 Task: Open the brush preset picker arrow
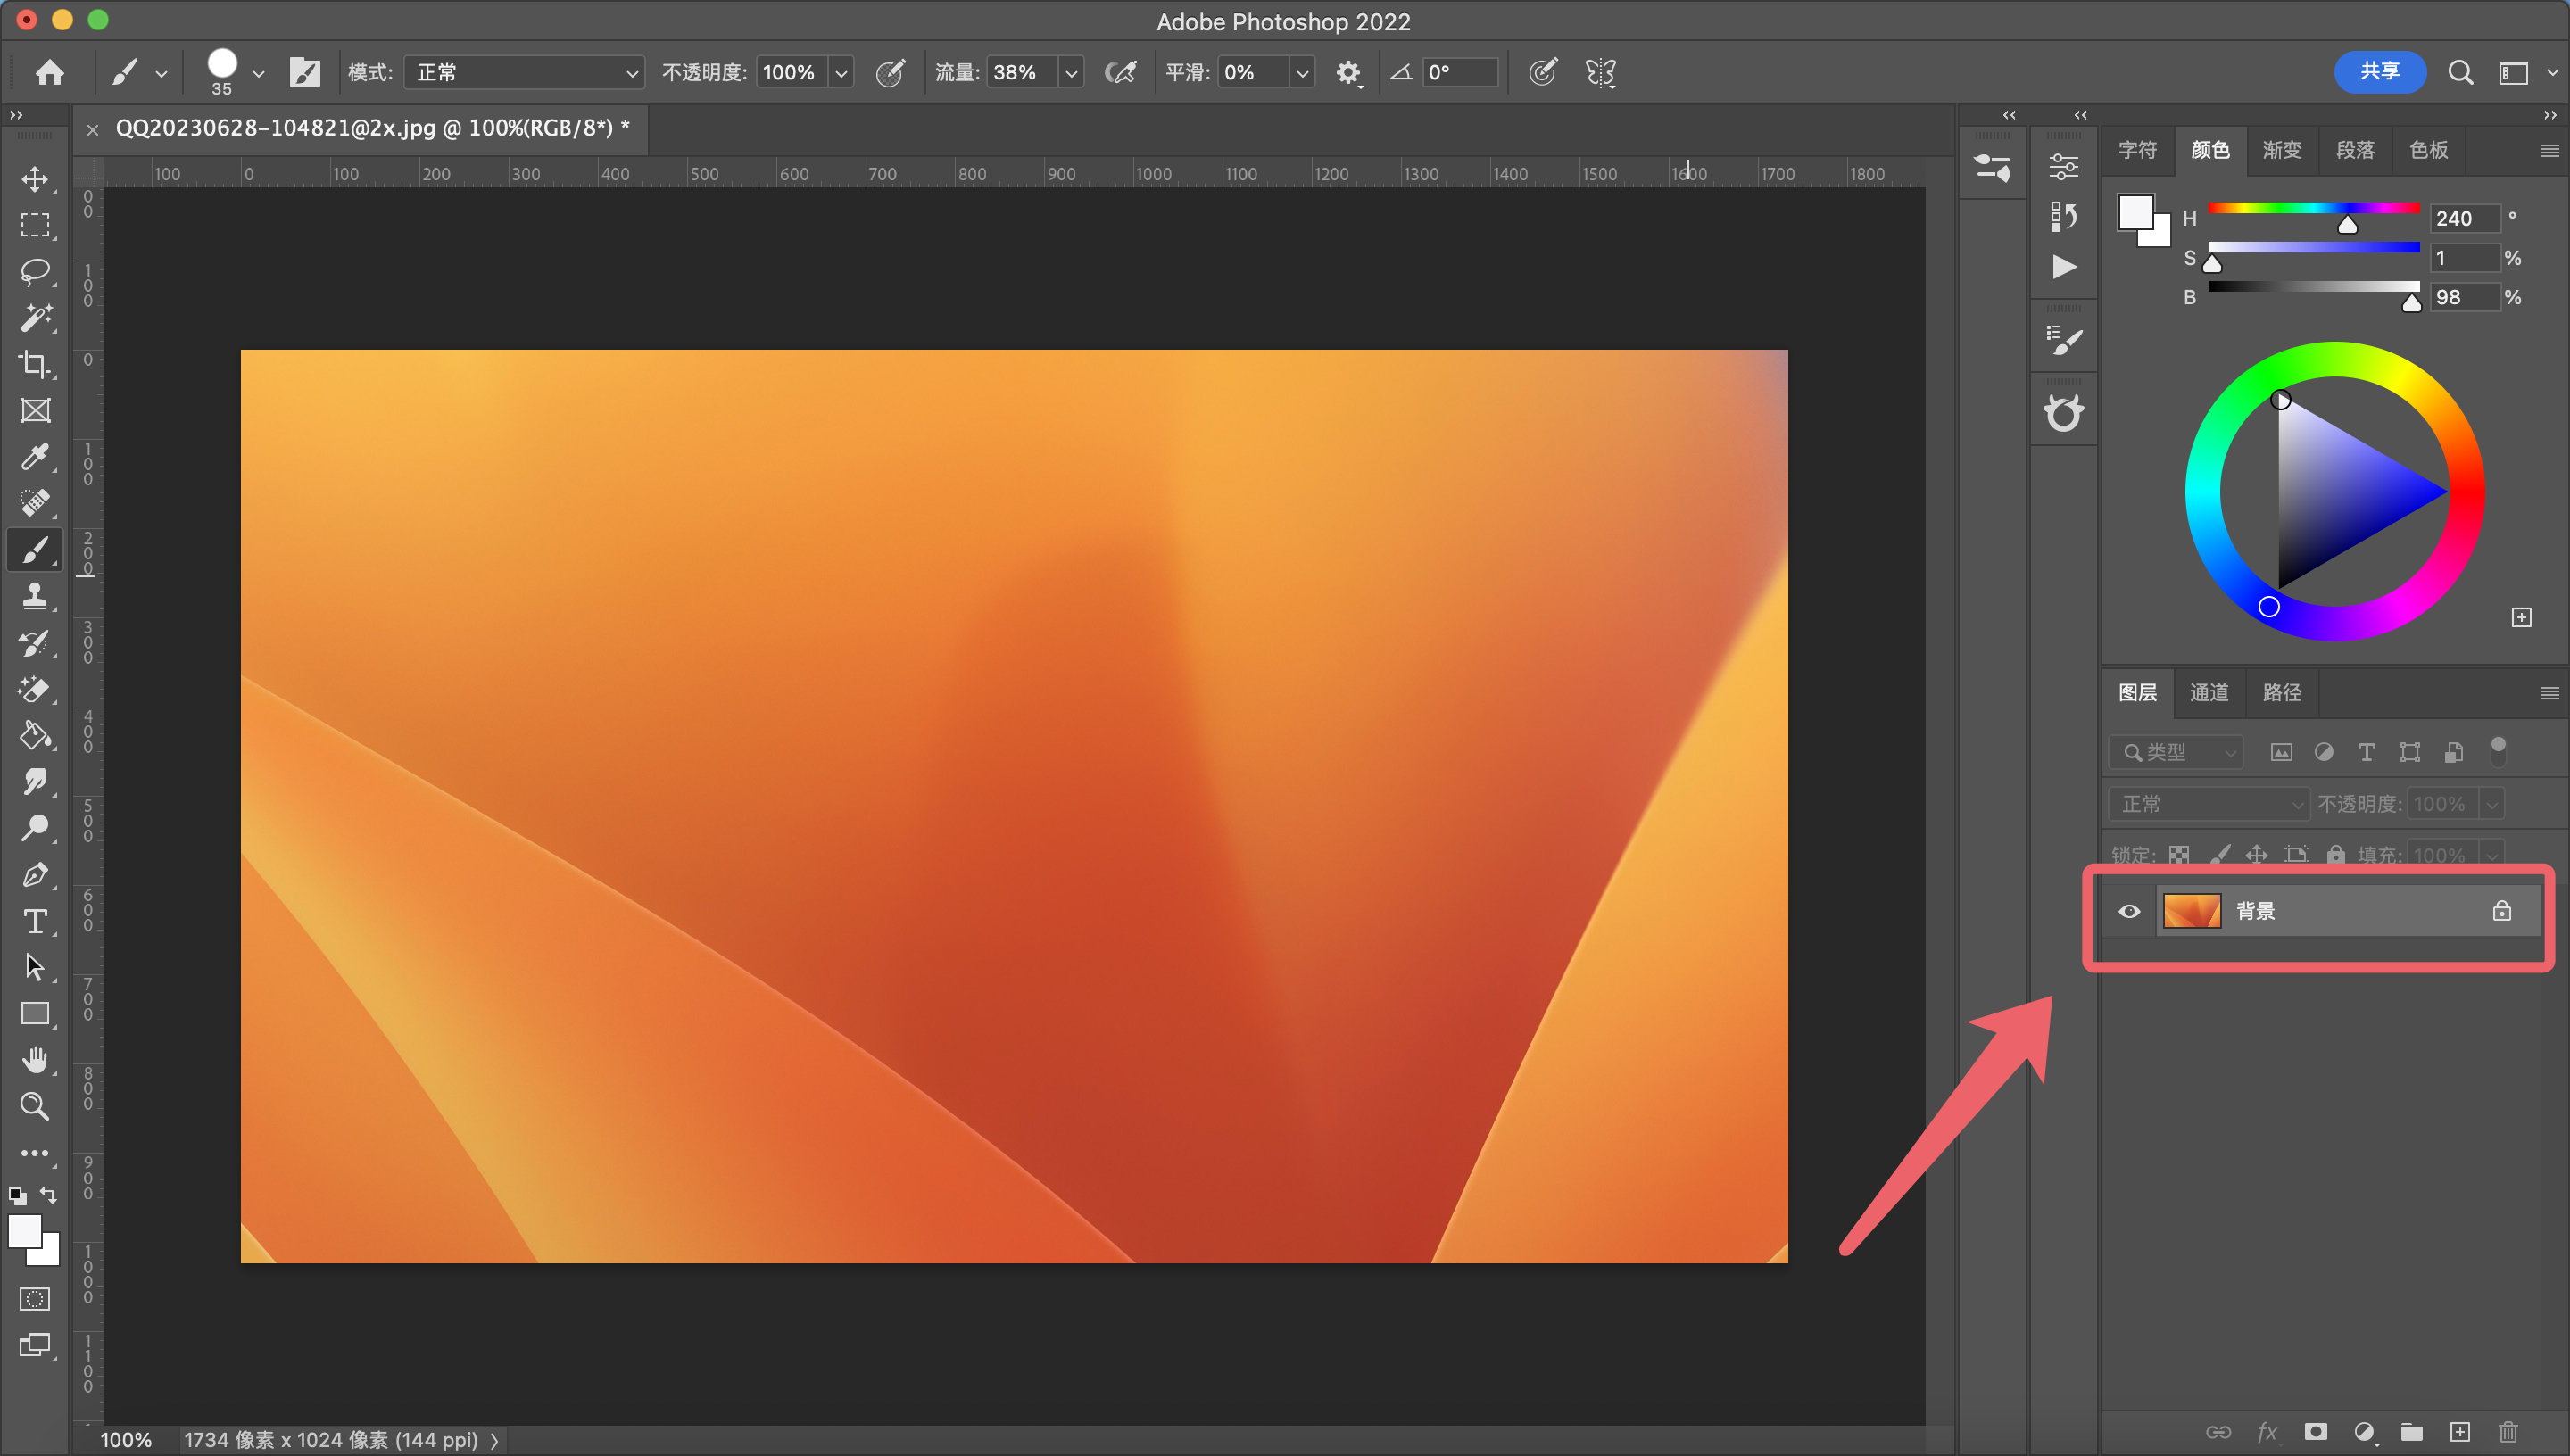(259, 73)
